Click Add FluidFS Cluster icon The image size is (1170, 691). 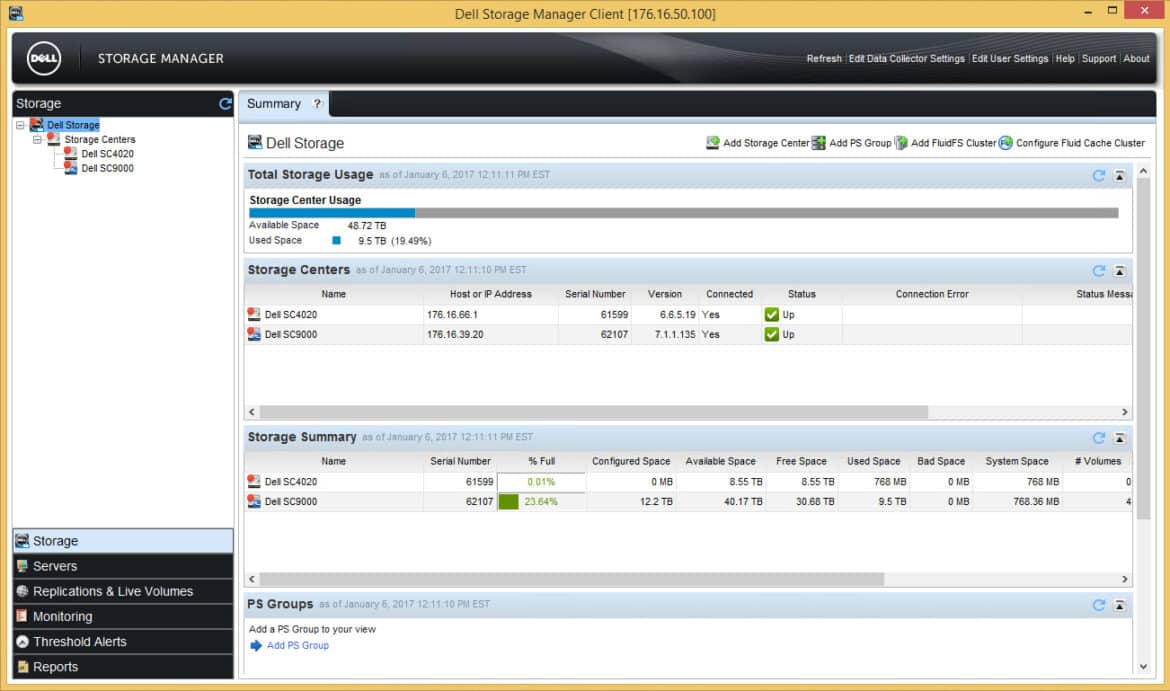coord(901,143)
